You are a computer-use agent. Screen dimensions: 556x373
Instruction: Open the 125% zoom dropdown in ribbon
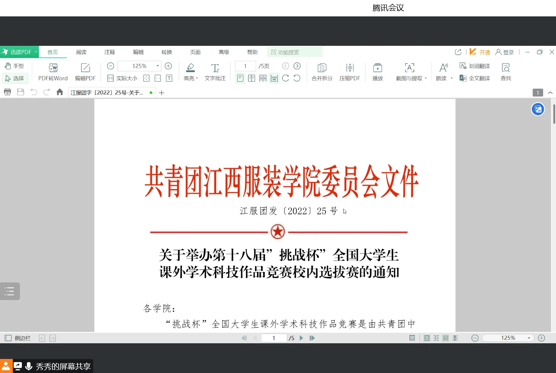click(x=158, y=66)
